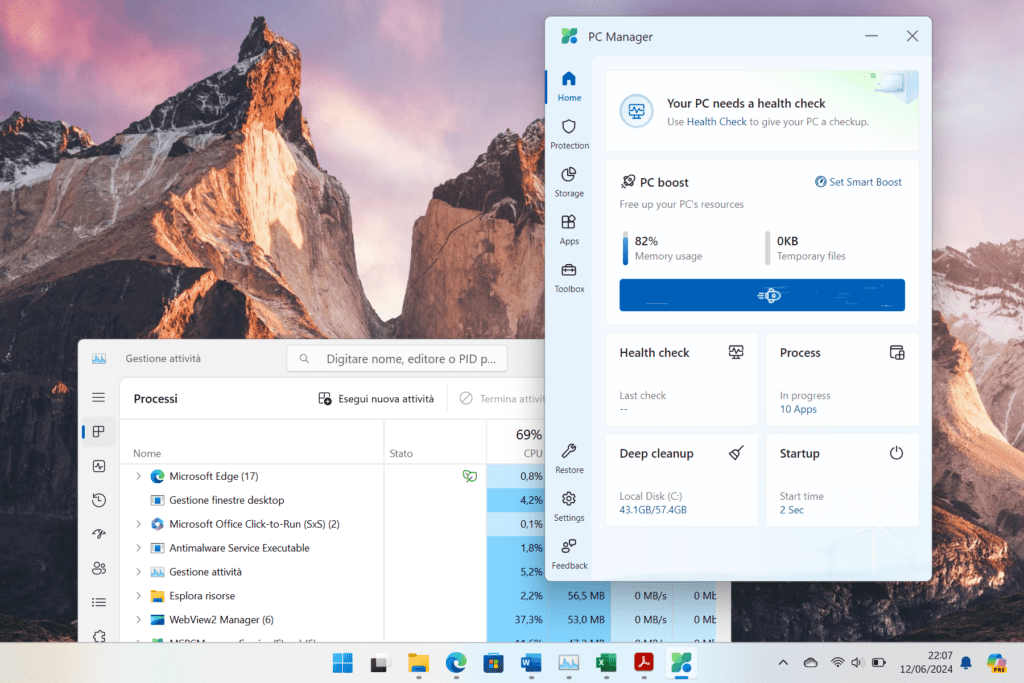The height and width of the screenshot is (683, 1024).
Task: Open Feedback in PC Manager sidebar
Action: [569, 554]
